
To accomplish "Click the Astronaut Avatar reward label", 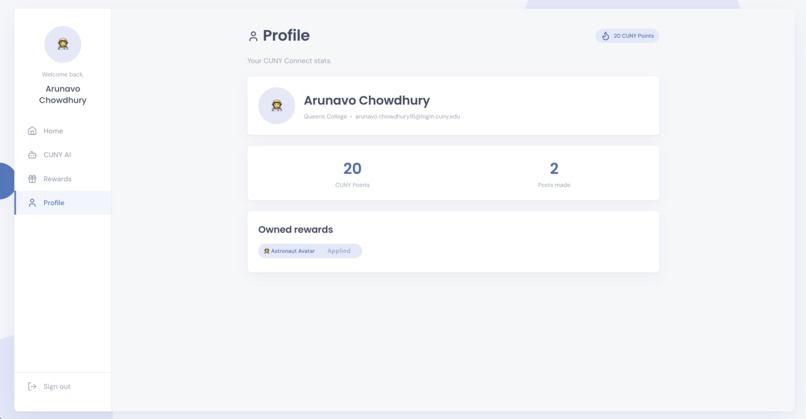I will pyautogui.click(x=292, y=251).
